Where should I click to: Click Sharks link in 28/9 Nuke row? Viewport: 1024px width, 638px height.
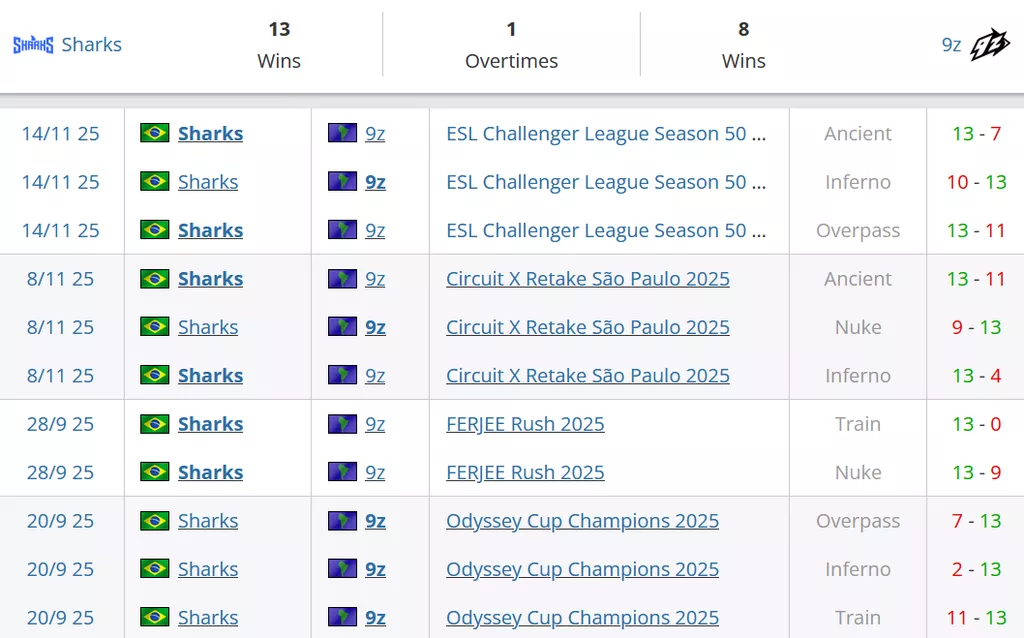[x=210, y=472]
